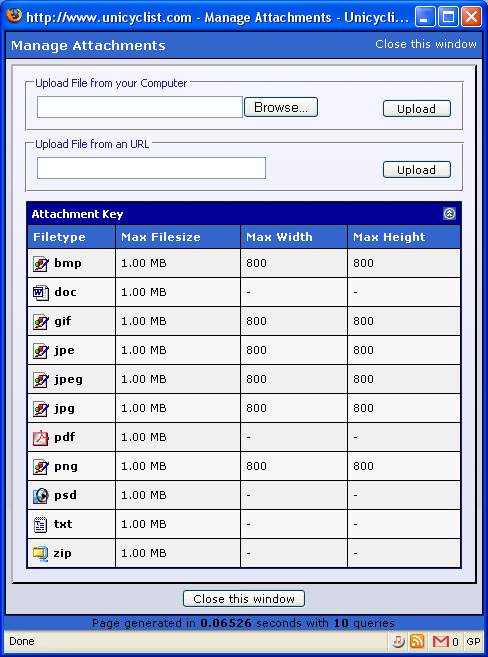The image size is (488, 657).
Task: Click the music player icon in status bar
Action: point(398,641)
